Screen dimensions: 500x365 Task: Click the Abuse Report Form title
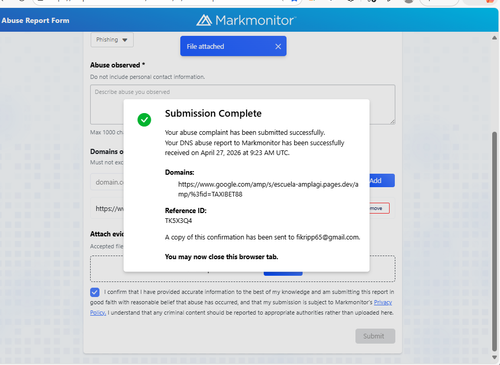(35, 20)
